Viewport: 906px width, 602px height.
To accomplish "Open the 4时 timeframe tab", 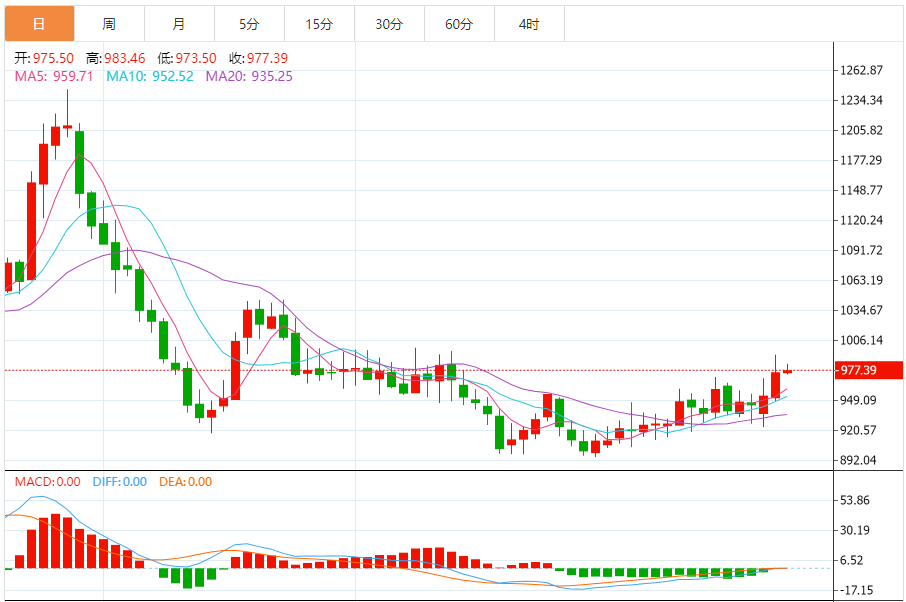I will click(x=529, y=24).
